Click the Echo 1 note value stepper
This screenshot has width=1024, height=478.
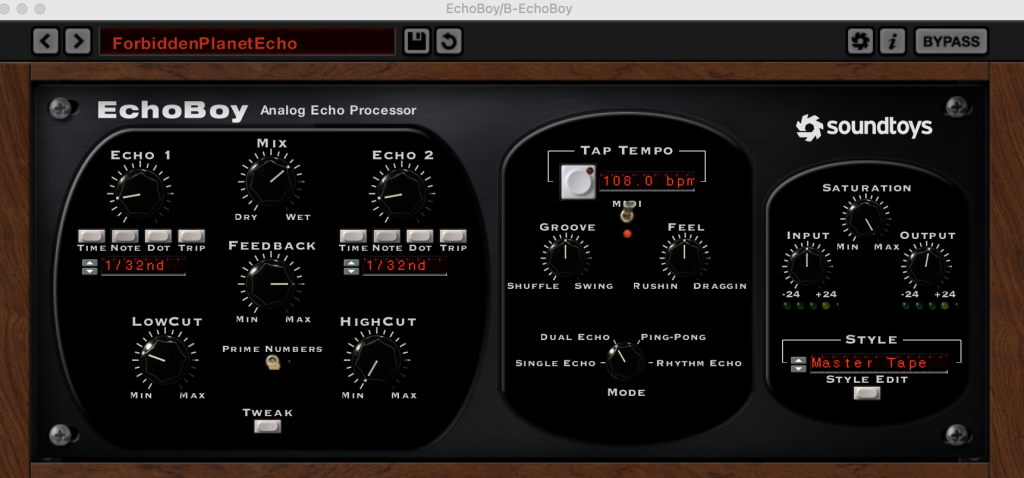[x=90, y=266]
